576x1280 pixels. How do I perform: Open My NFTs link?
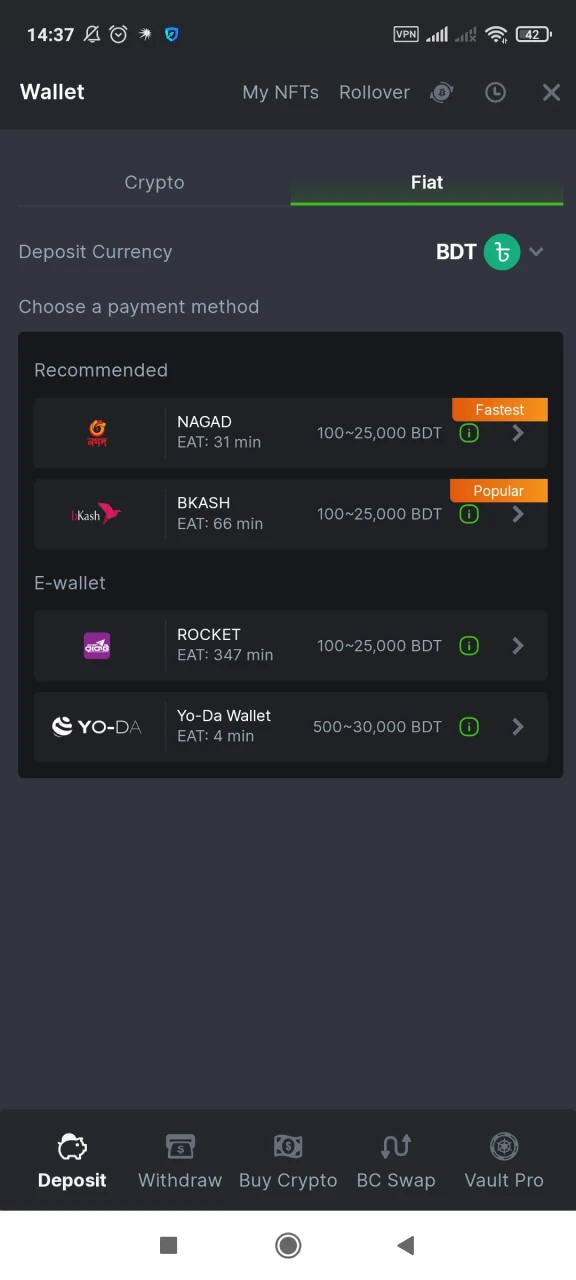[280, 92]
